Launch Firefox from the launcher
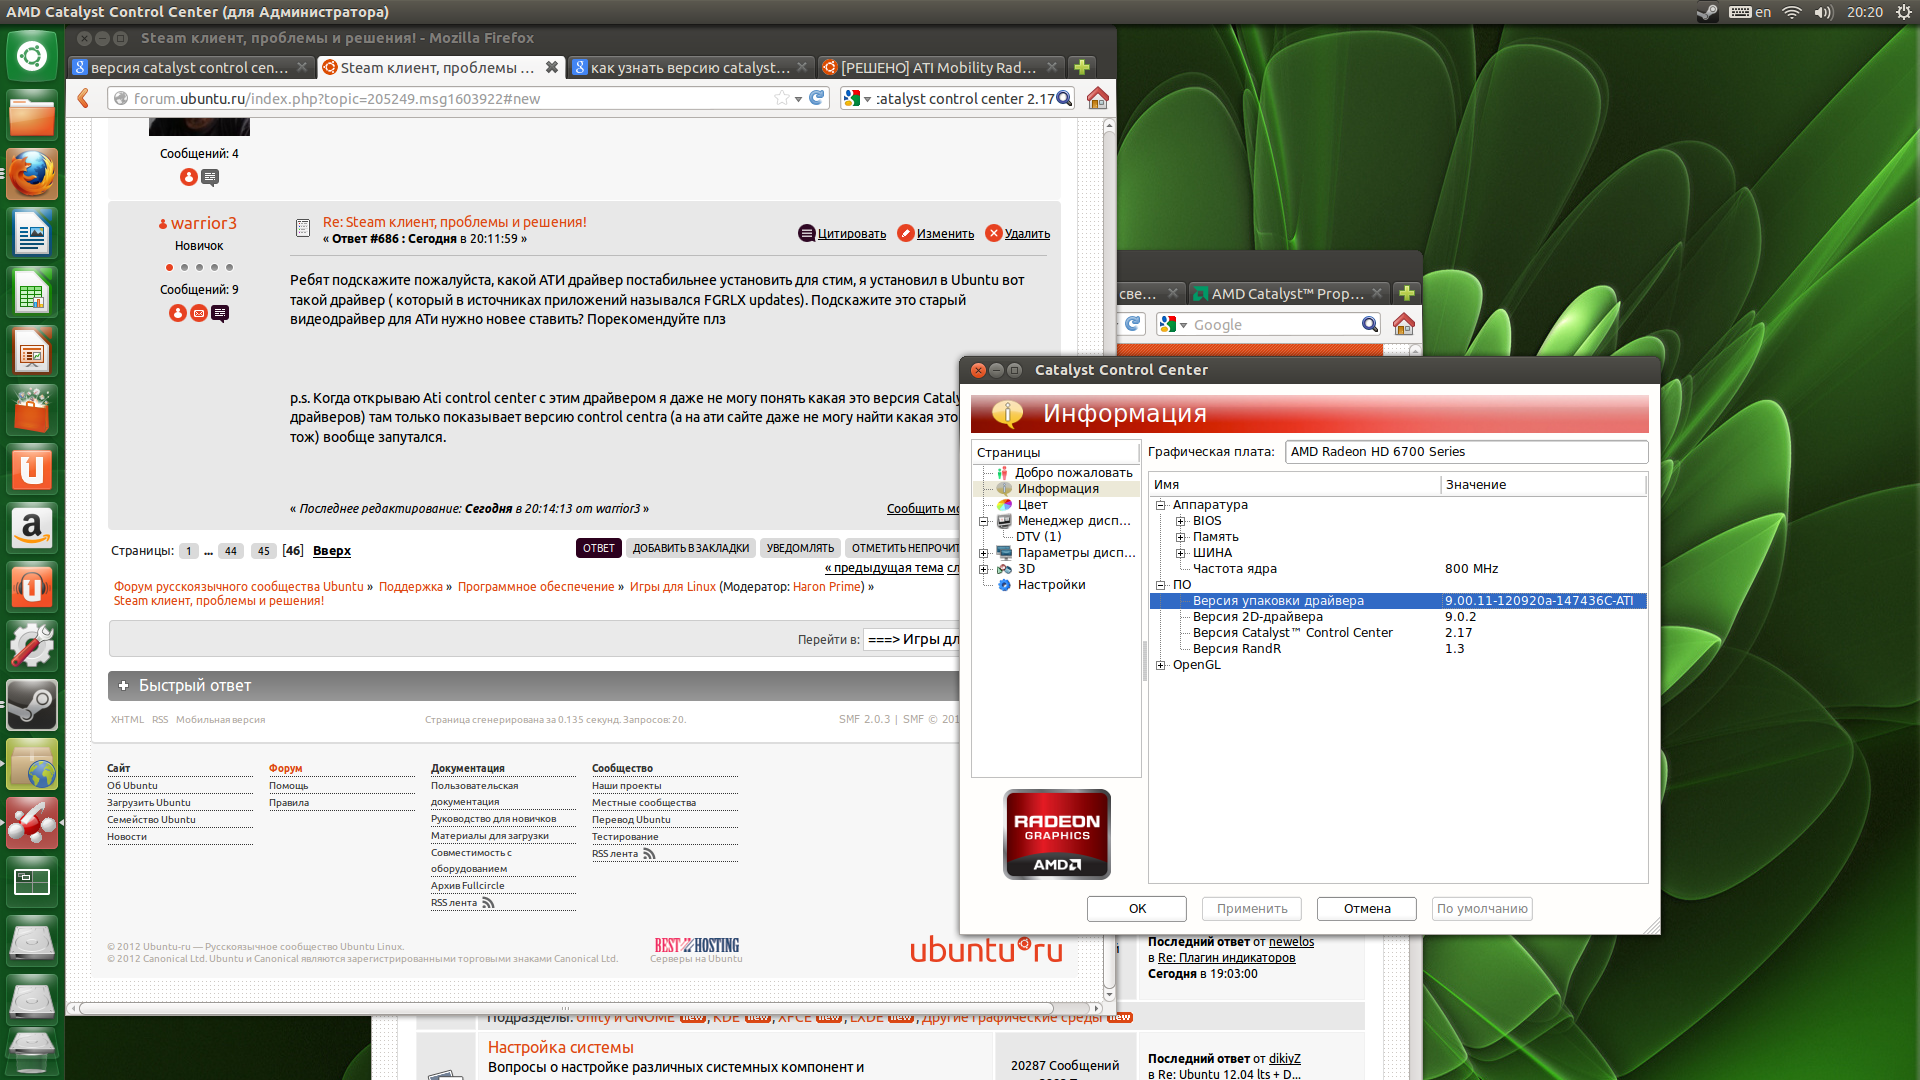1920x1080 pixels. pyautogui.click(x=32, y=174)
